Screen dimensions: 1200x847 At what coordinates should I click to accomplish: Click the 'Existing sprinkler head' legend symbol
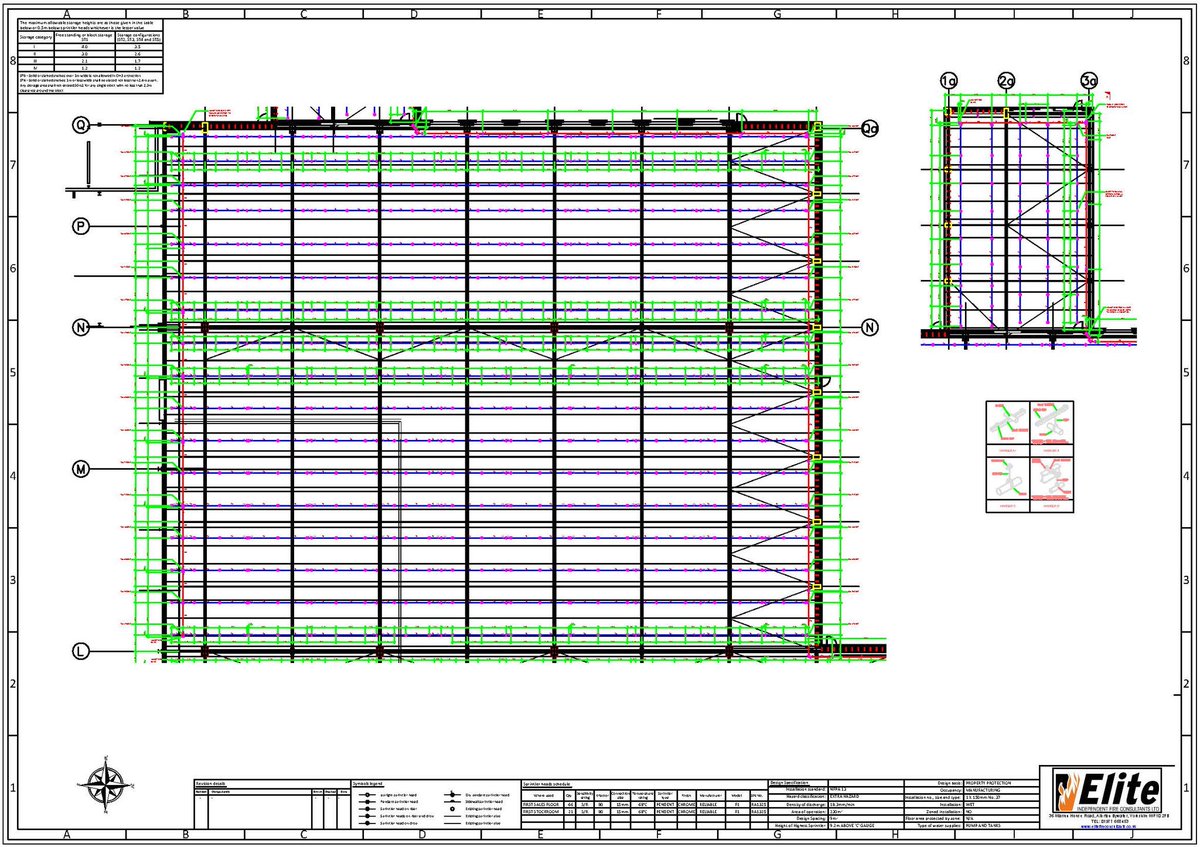pos(452,809)
